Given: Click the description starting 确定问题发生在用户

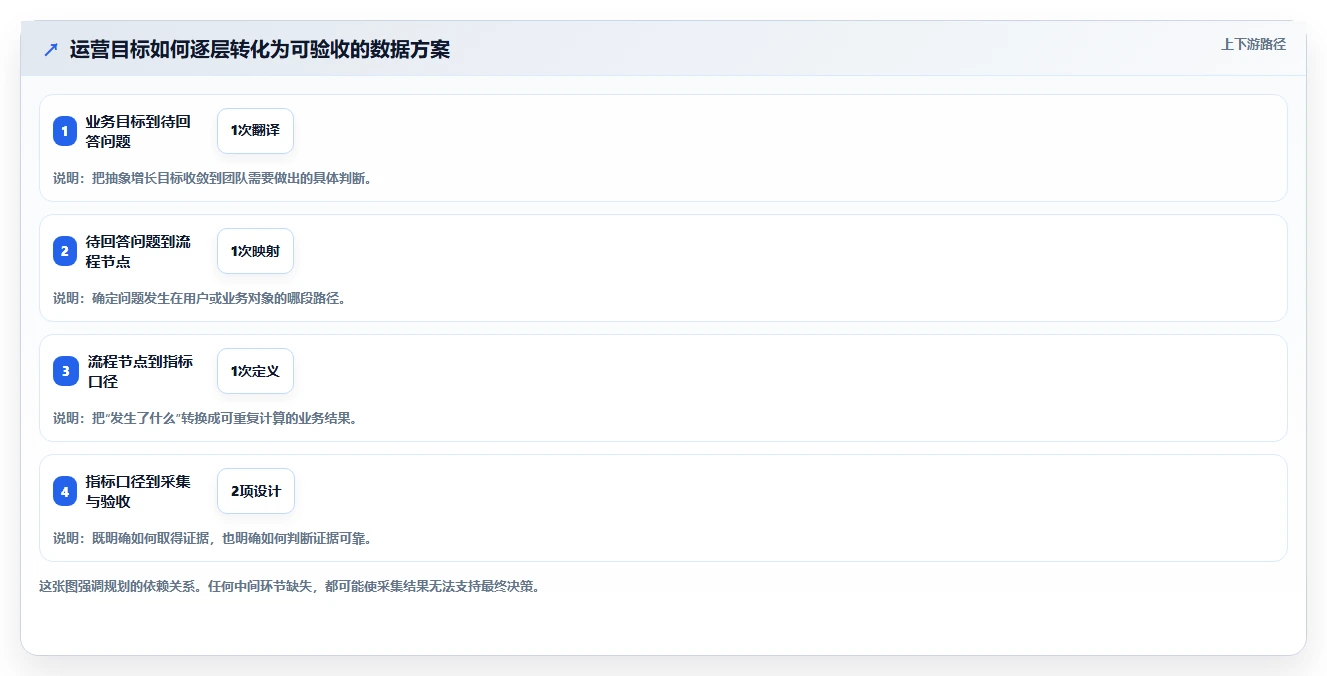Looking at the screenshot, I should [200, 298].
